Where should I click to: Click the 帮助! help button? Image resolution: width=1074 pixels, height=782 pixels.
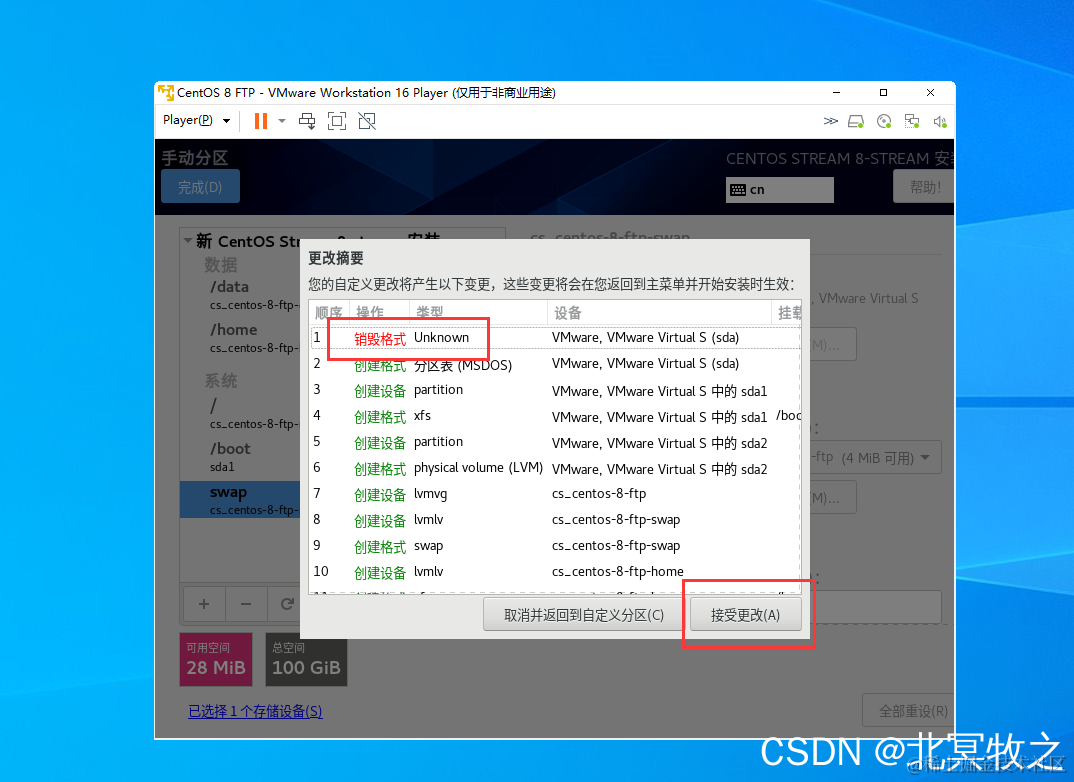coord(923,186)
